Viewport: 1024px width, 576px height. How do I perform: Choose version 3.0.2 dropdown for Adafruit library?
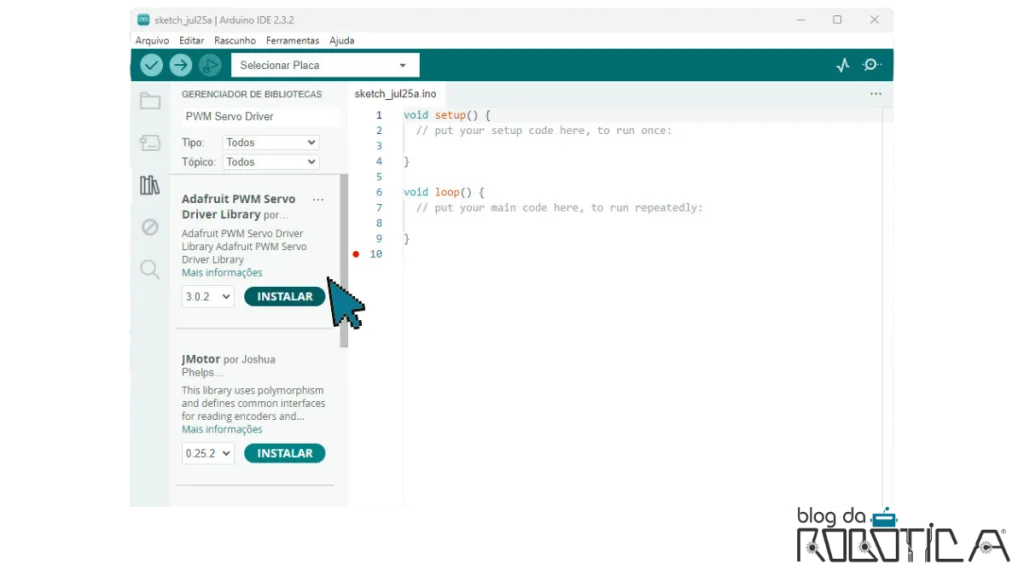tap(208, 296)
